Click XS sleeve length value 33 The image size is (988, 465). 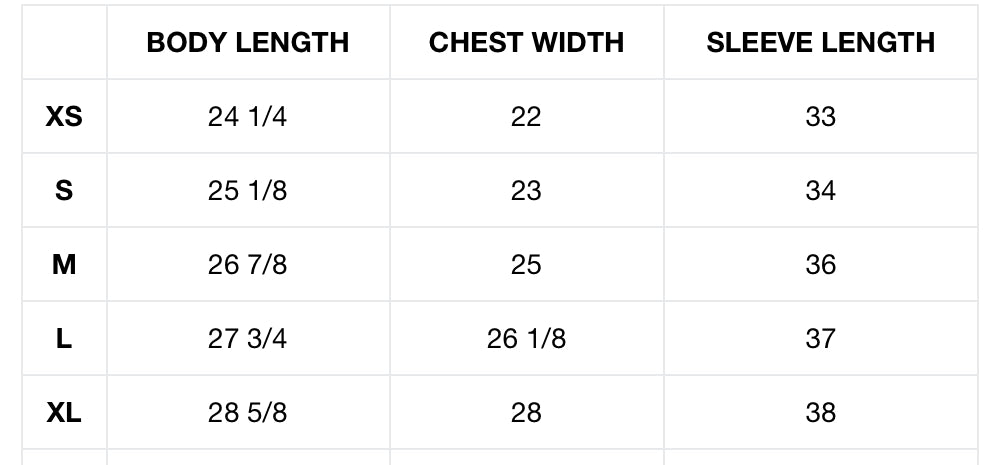820,117
